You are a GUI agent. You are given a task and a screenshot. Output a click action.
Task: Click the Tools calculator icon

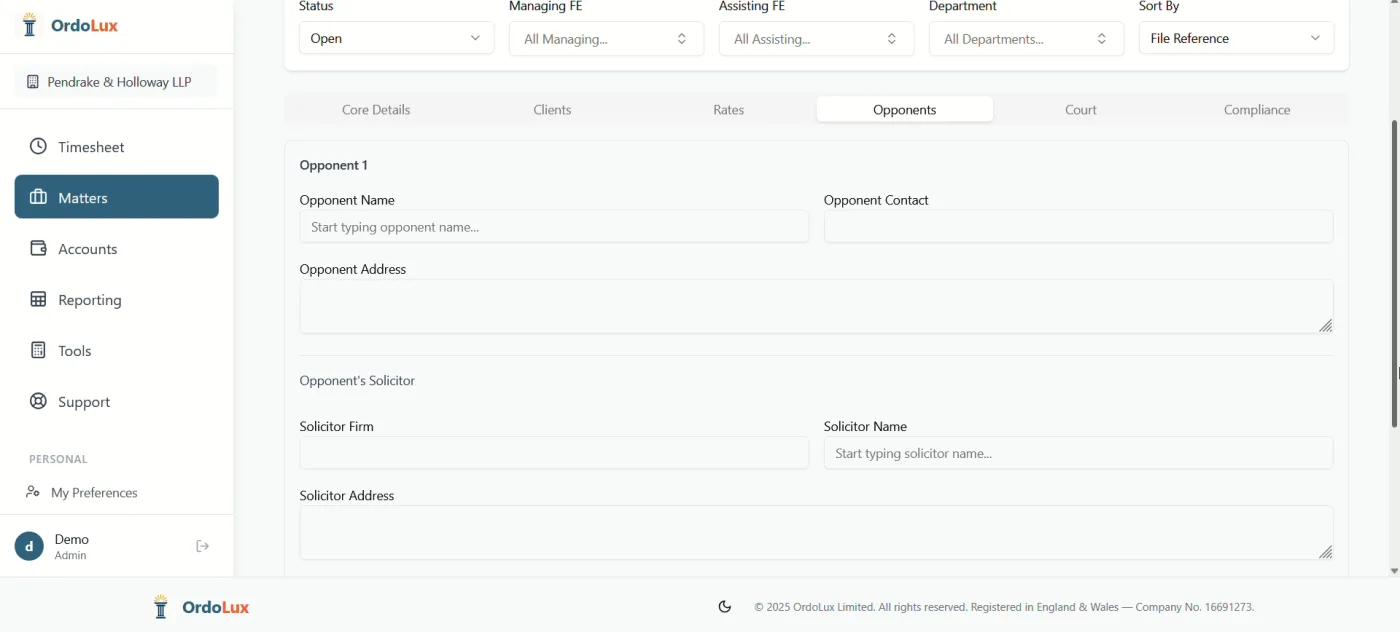[38, 351]
